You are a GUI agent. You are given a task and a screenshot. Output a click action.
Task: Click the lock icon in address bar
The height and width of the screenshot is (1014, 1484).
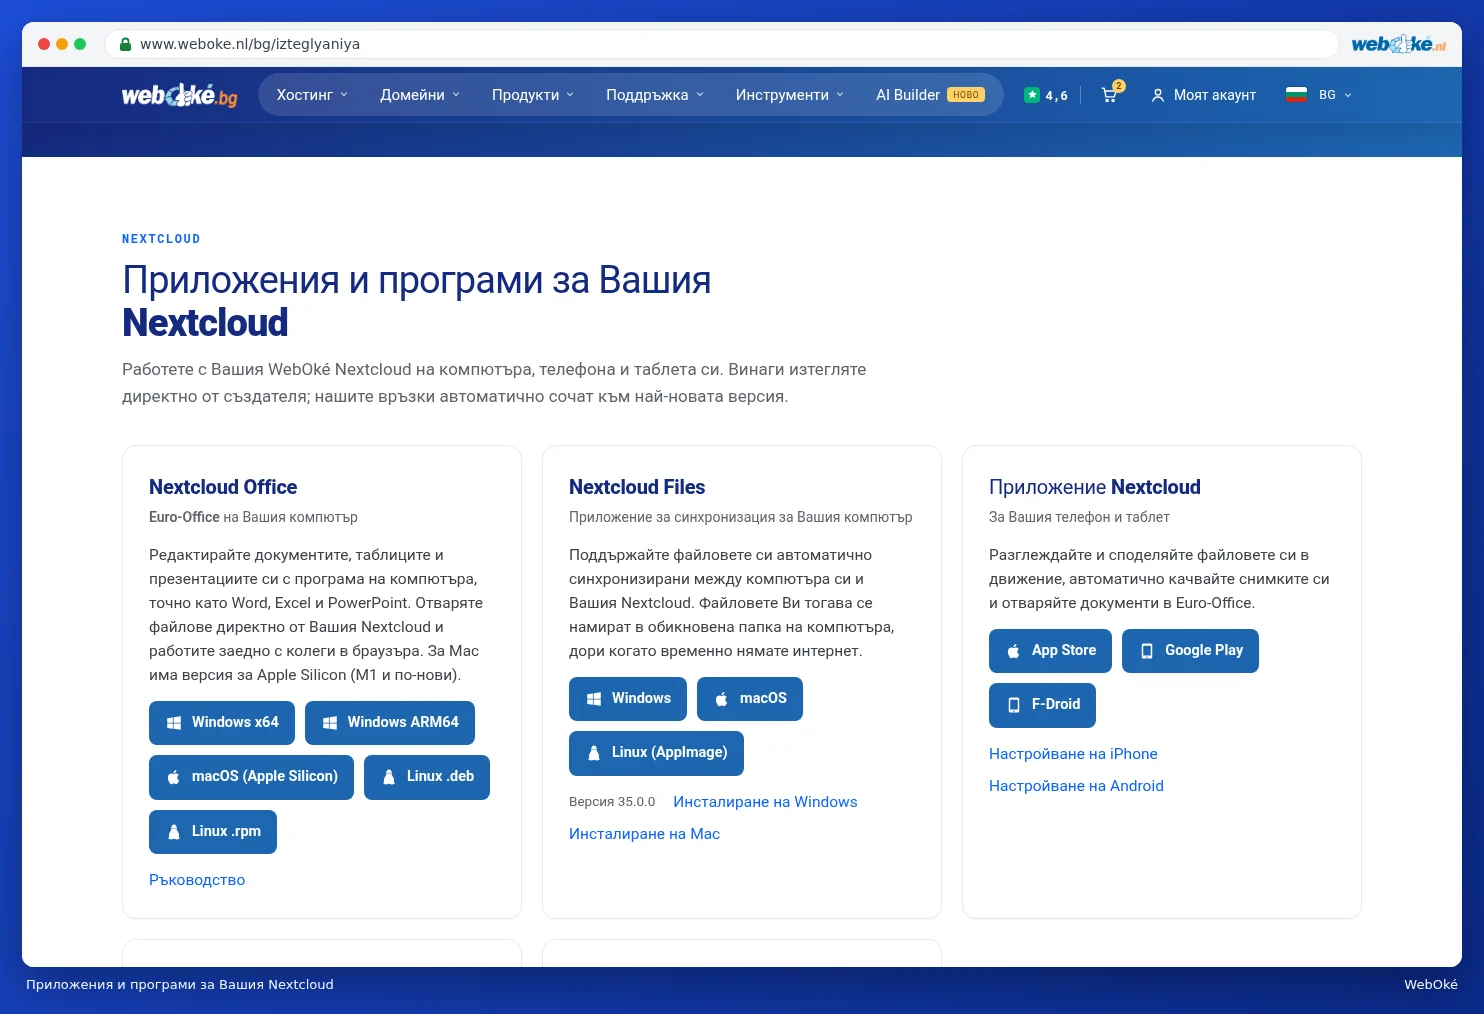pyautogui.click(x=125, y=44)
